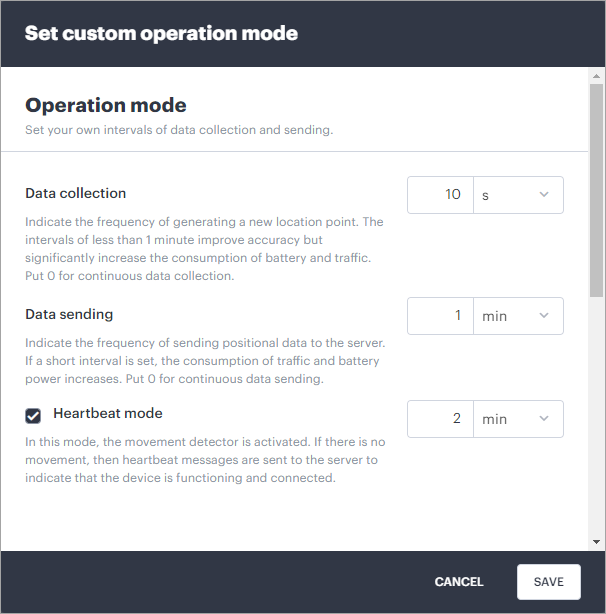606x614 pixels.
Task: Toggle the Heartbeat mode checkbox
Action: pos(33,415)
